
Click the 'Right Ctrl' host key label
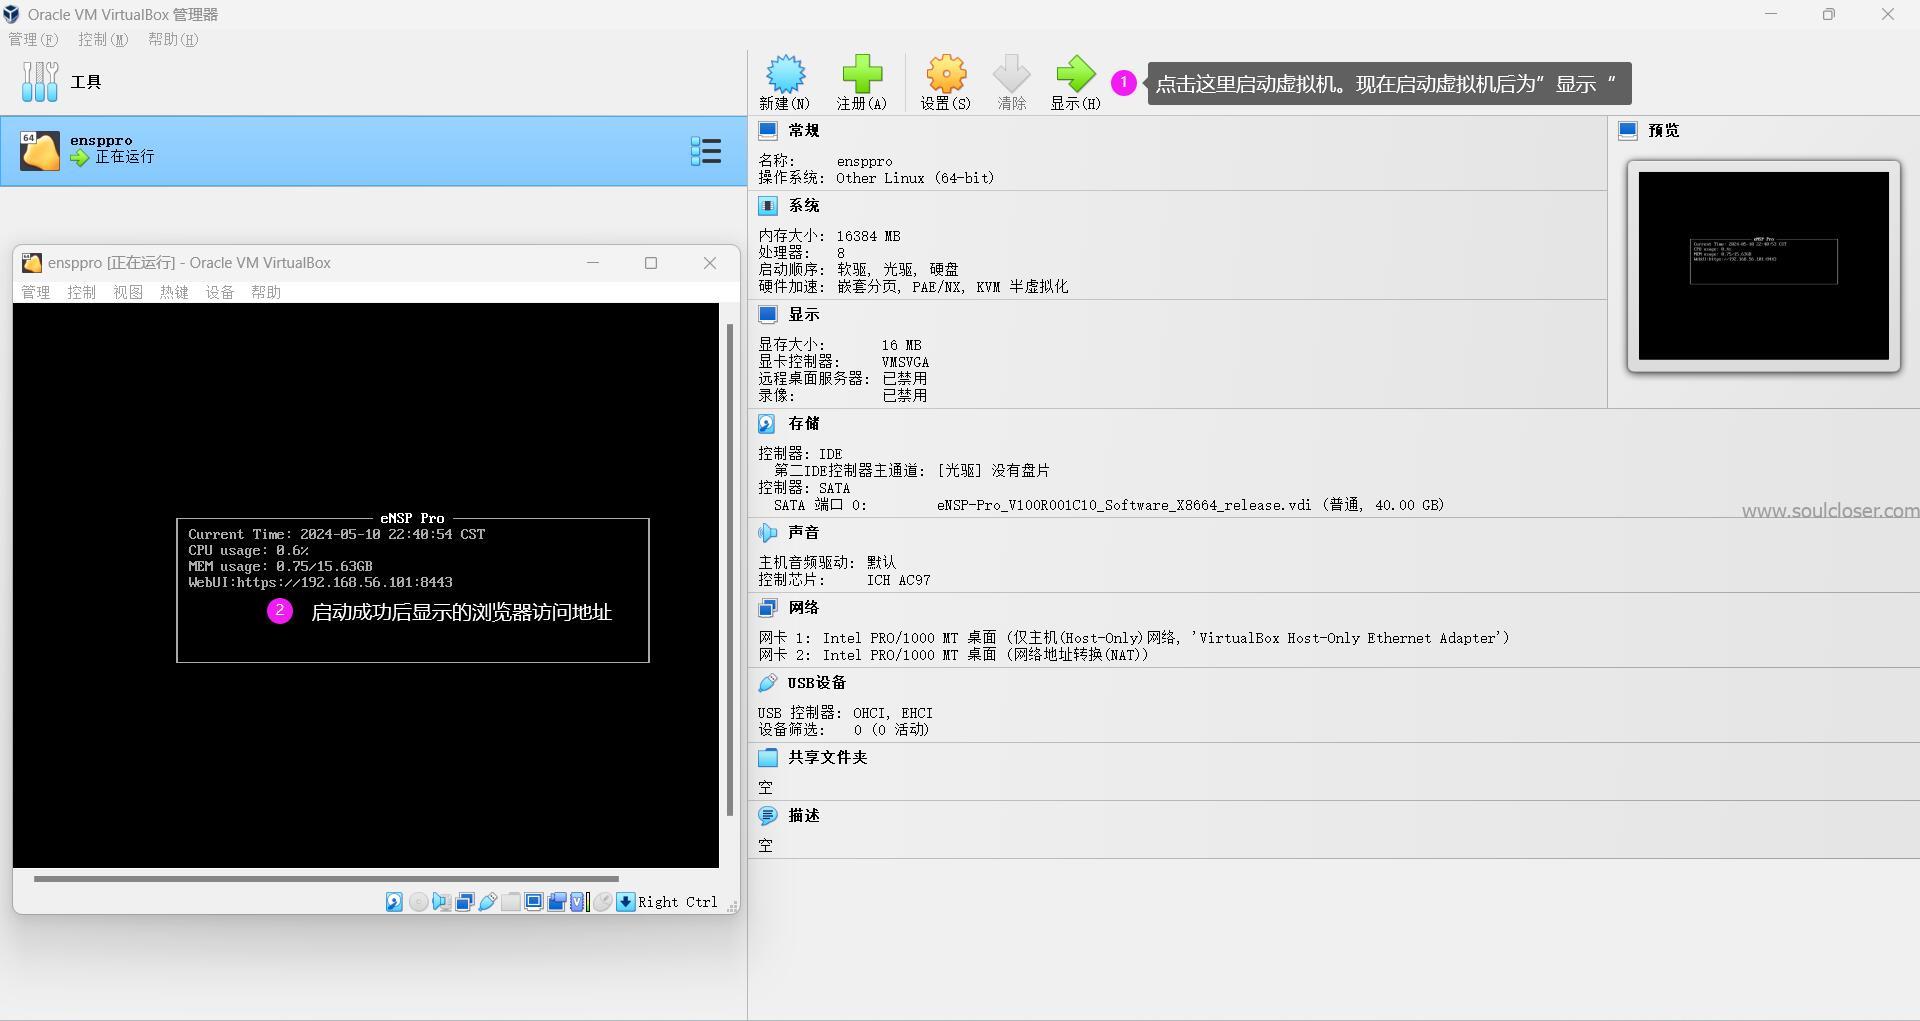(678, 902)
